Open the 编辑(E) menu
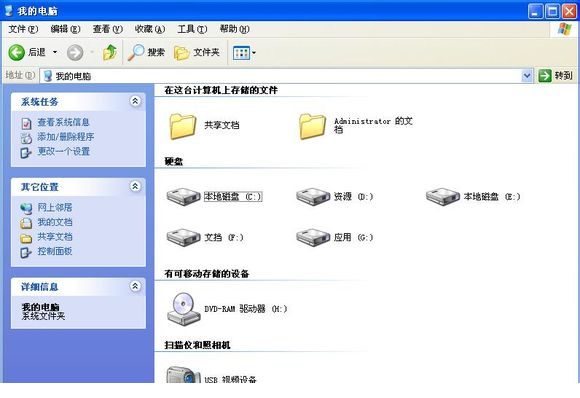The width and height of the screenshot is (580, 398). coord(65,29)
